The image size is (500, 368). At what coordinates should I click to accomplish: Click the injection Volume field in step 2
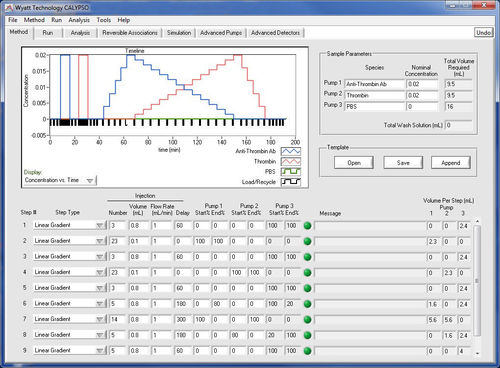[138, 241]
